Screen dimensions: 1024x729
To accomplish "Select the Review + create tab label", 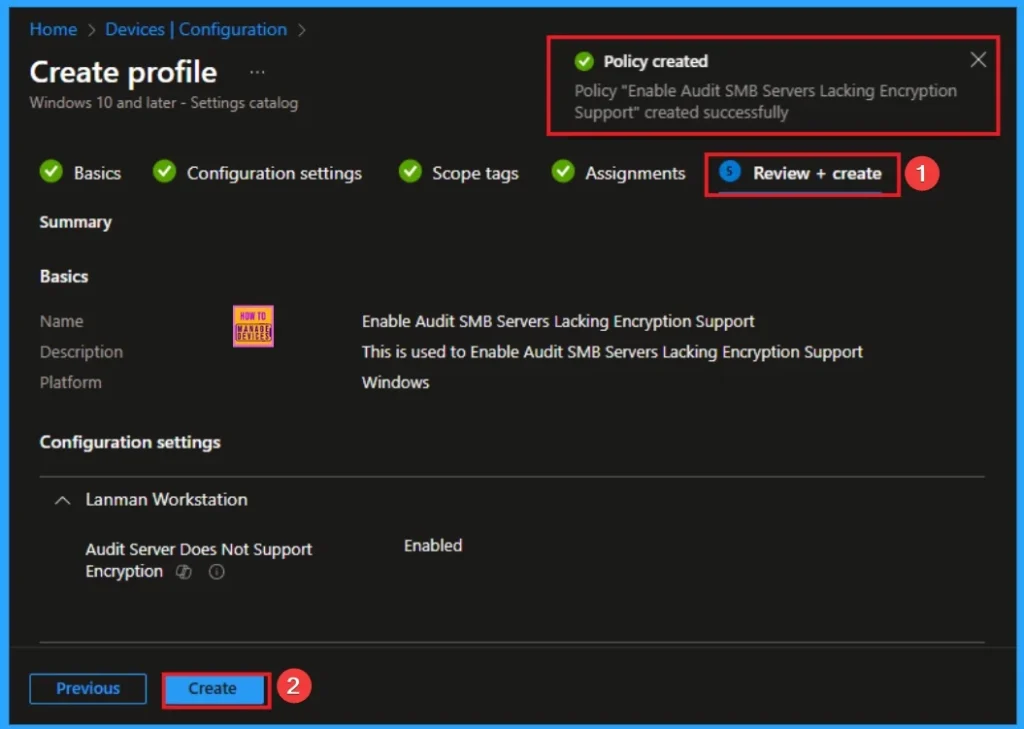I will pyautogui.click(x=817, y=173).
